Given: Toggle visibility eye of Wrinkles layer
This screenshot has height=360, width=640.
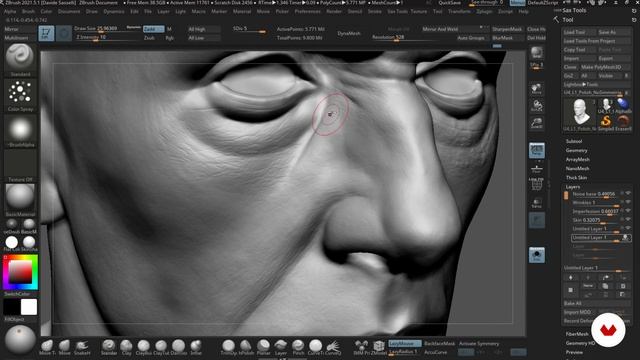Looking at the screenshot, I should (628, 202).
